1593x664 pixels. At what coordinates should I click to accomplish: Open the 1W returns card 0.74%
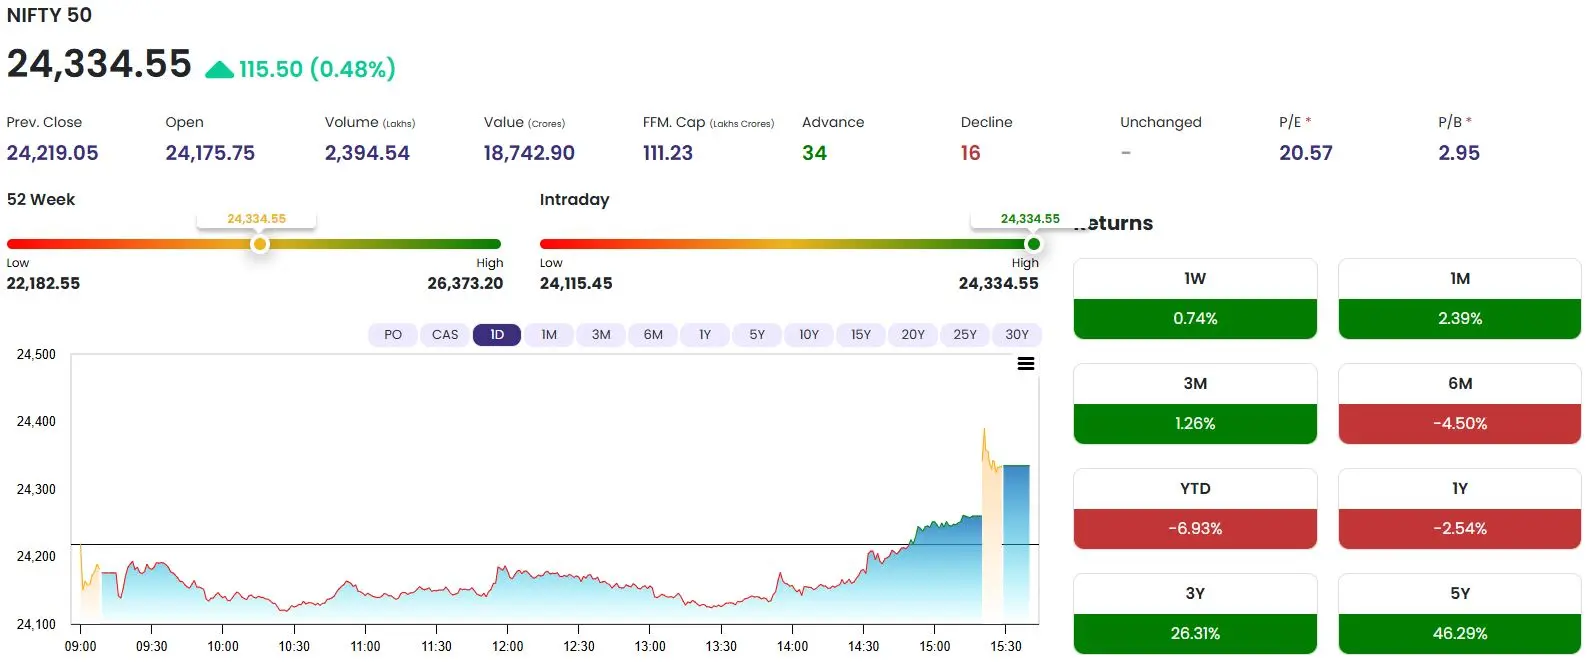[1195, 299]
